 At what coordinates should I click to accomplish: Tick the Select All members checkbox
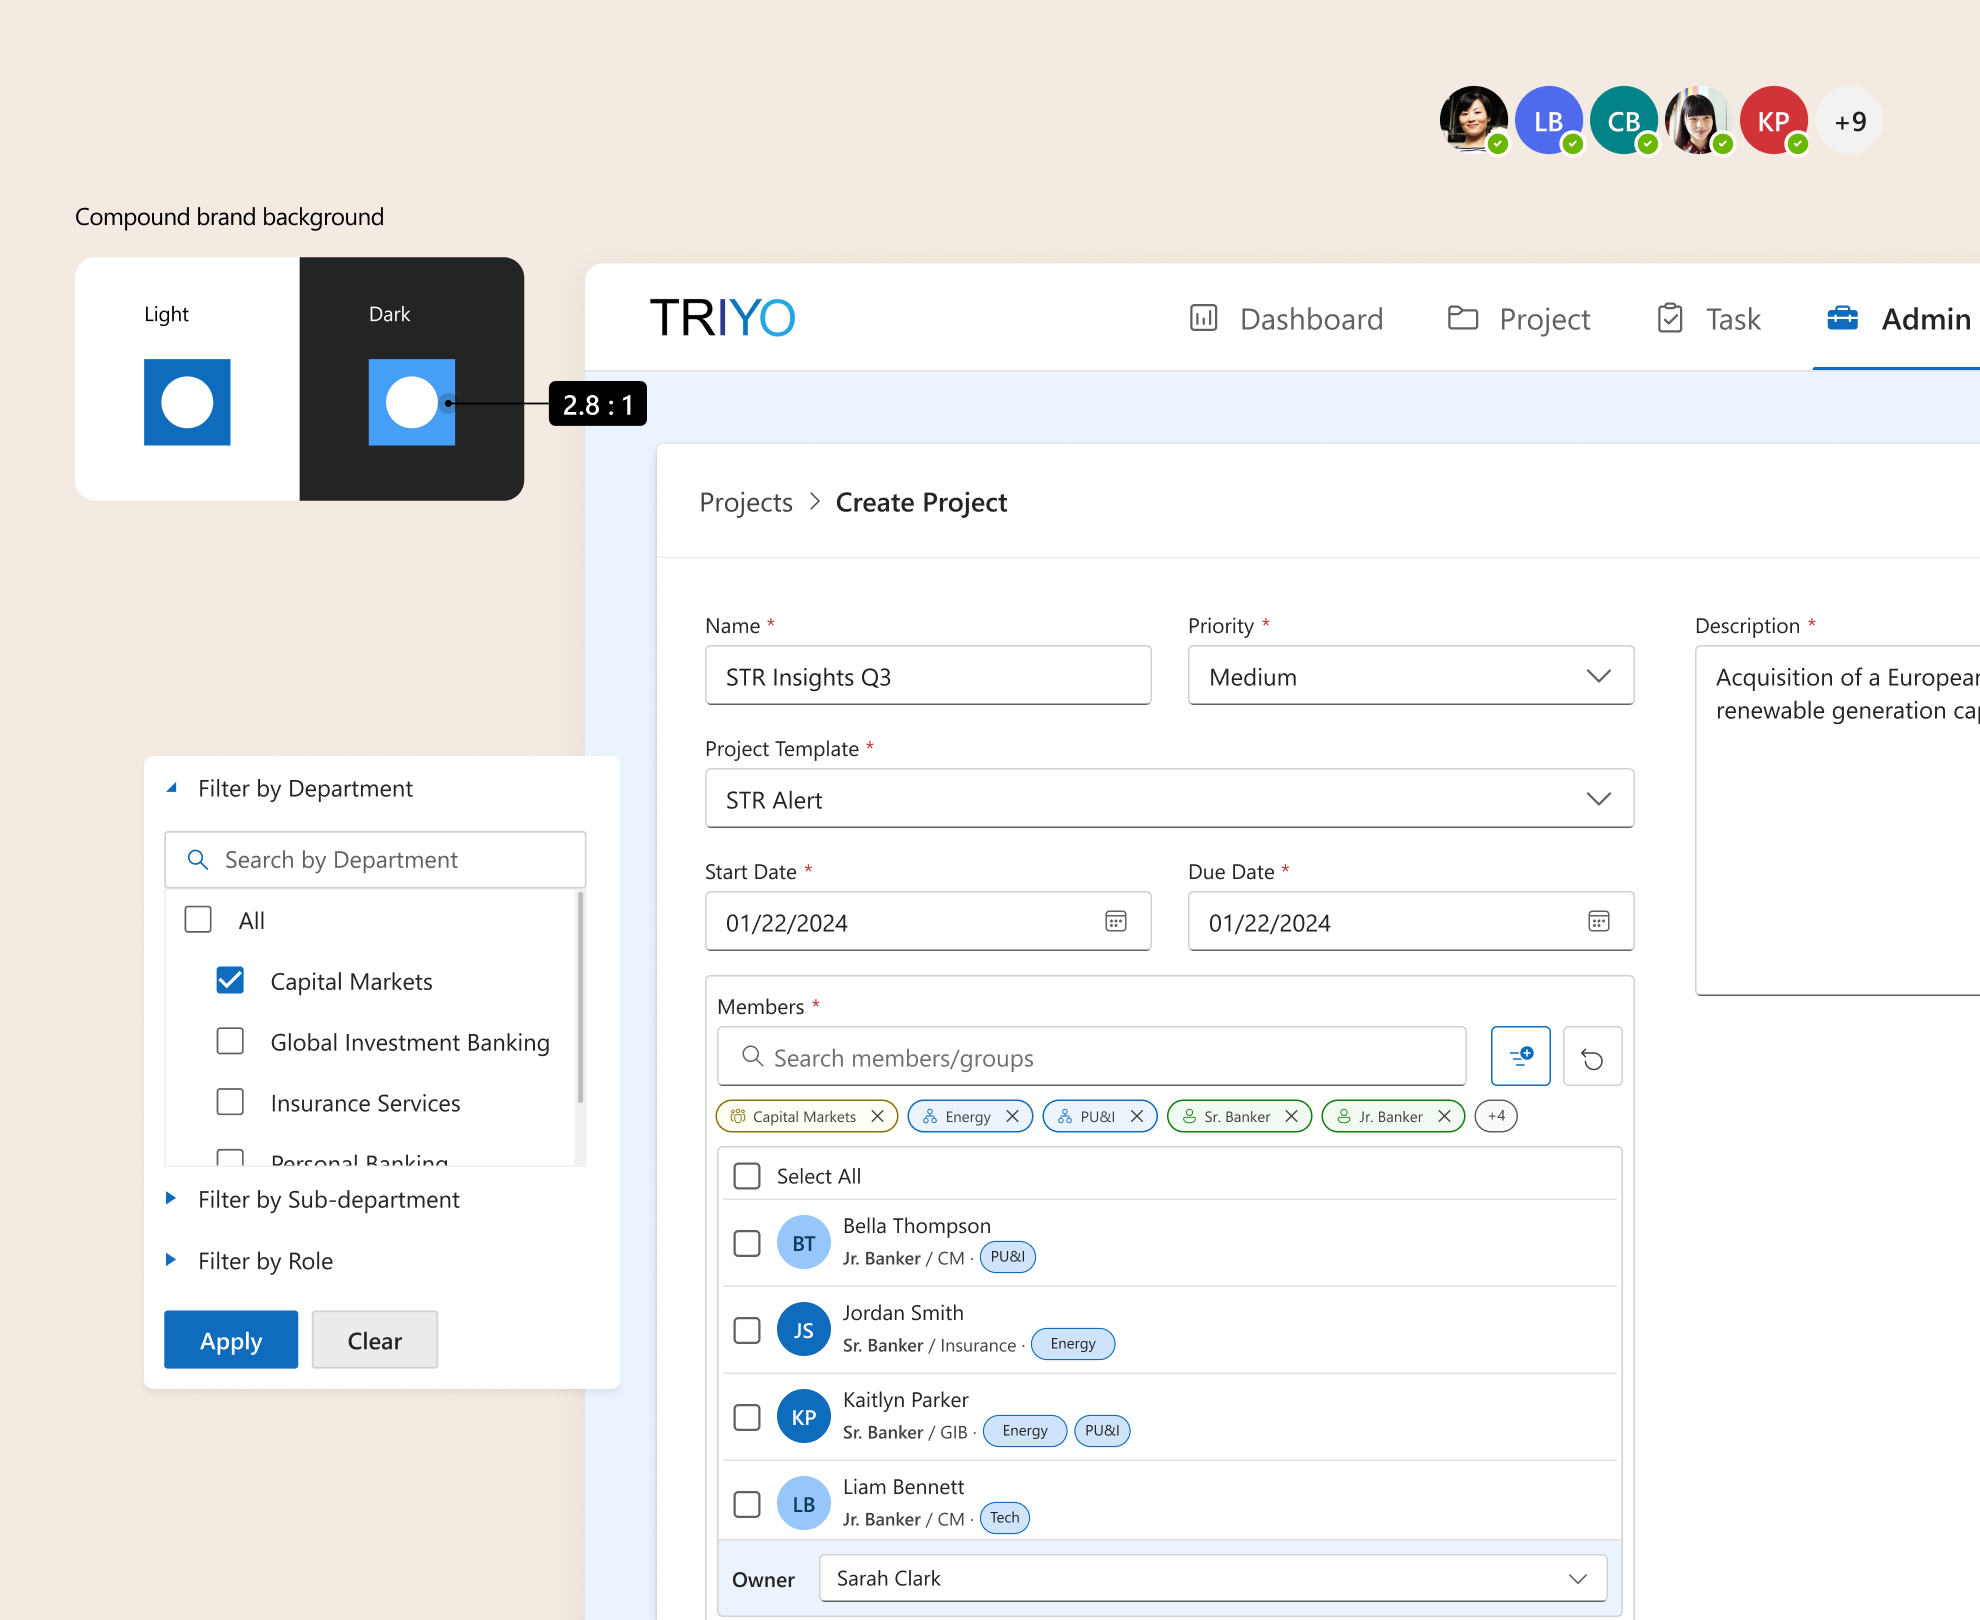click(747, 1176)
